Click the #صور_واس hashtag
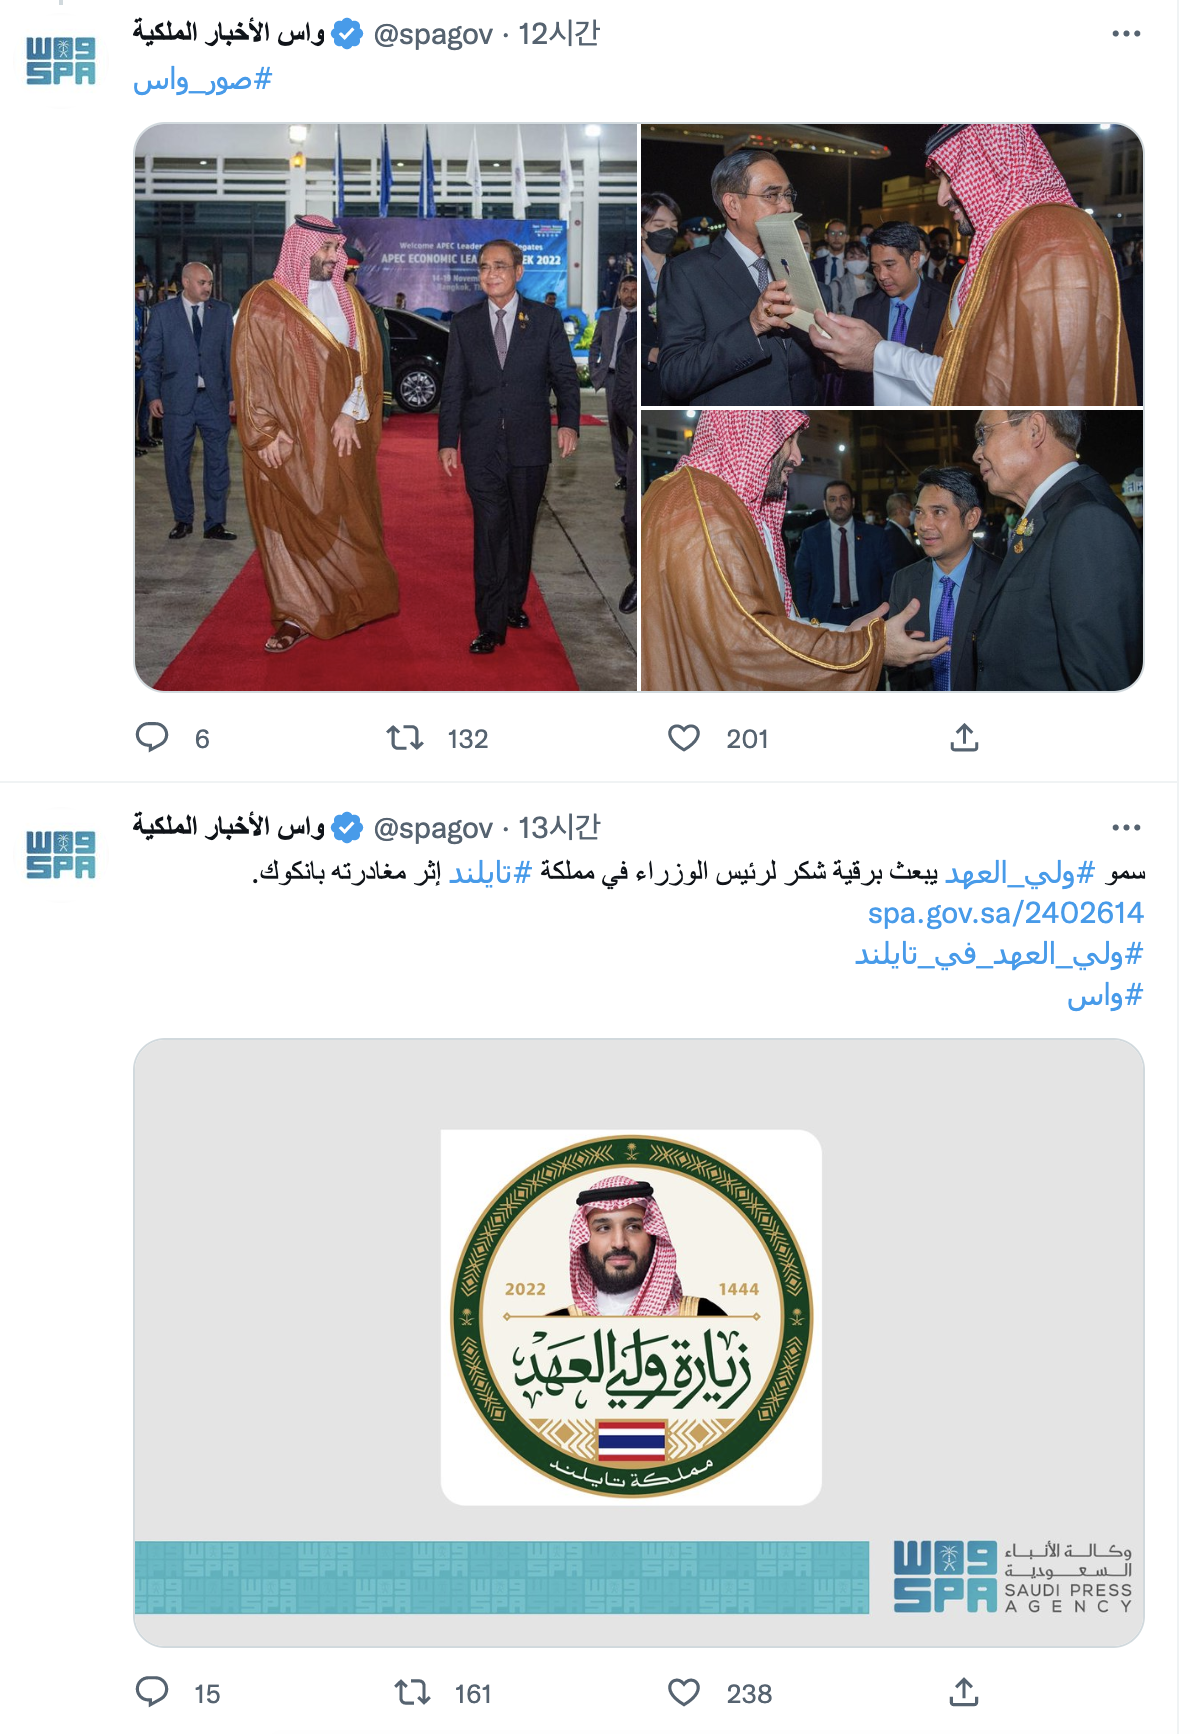Viewport: 1194px width, 1734px height. (x=203, y=80)
